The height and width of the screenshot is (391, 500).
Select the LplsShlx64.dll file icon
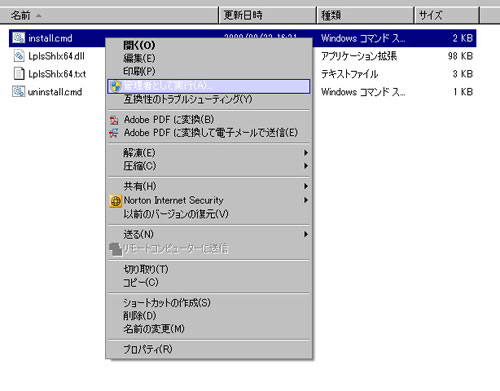[19, 56]
